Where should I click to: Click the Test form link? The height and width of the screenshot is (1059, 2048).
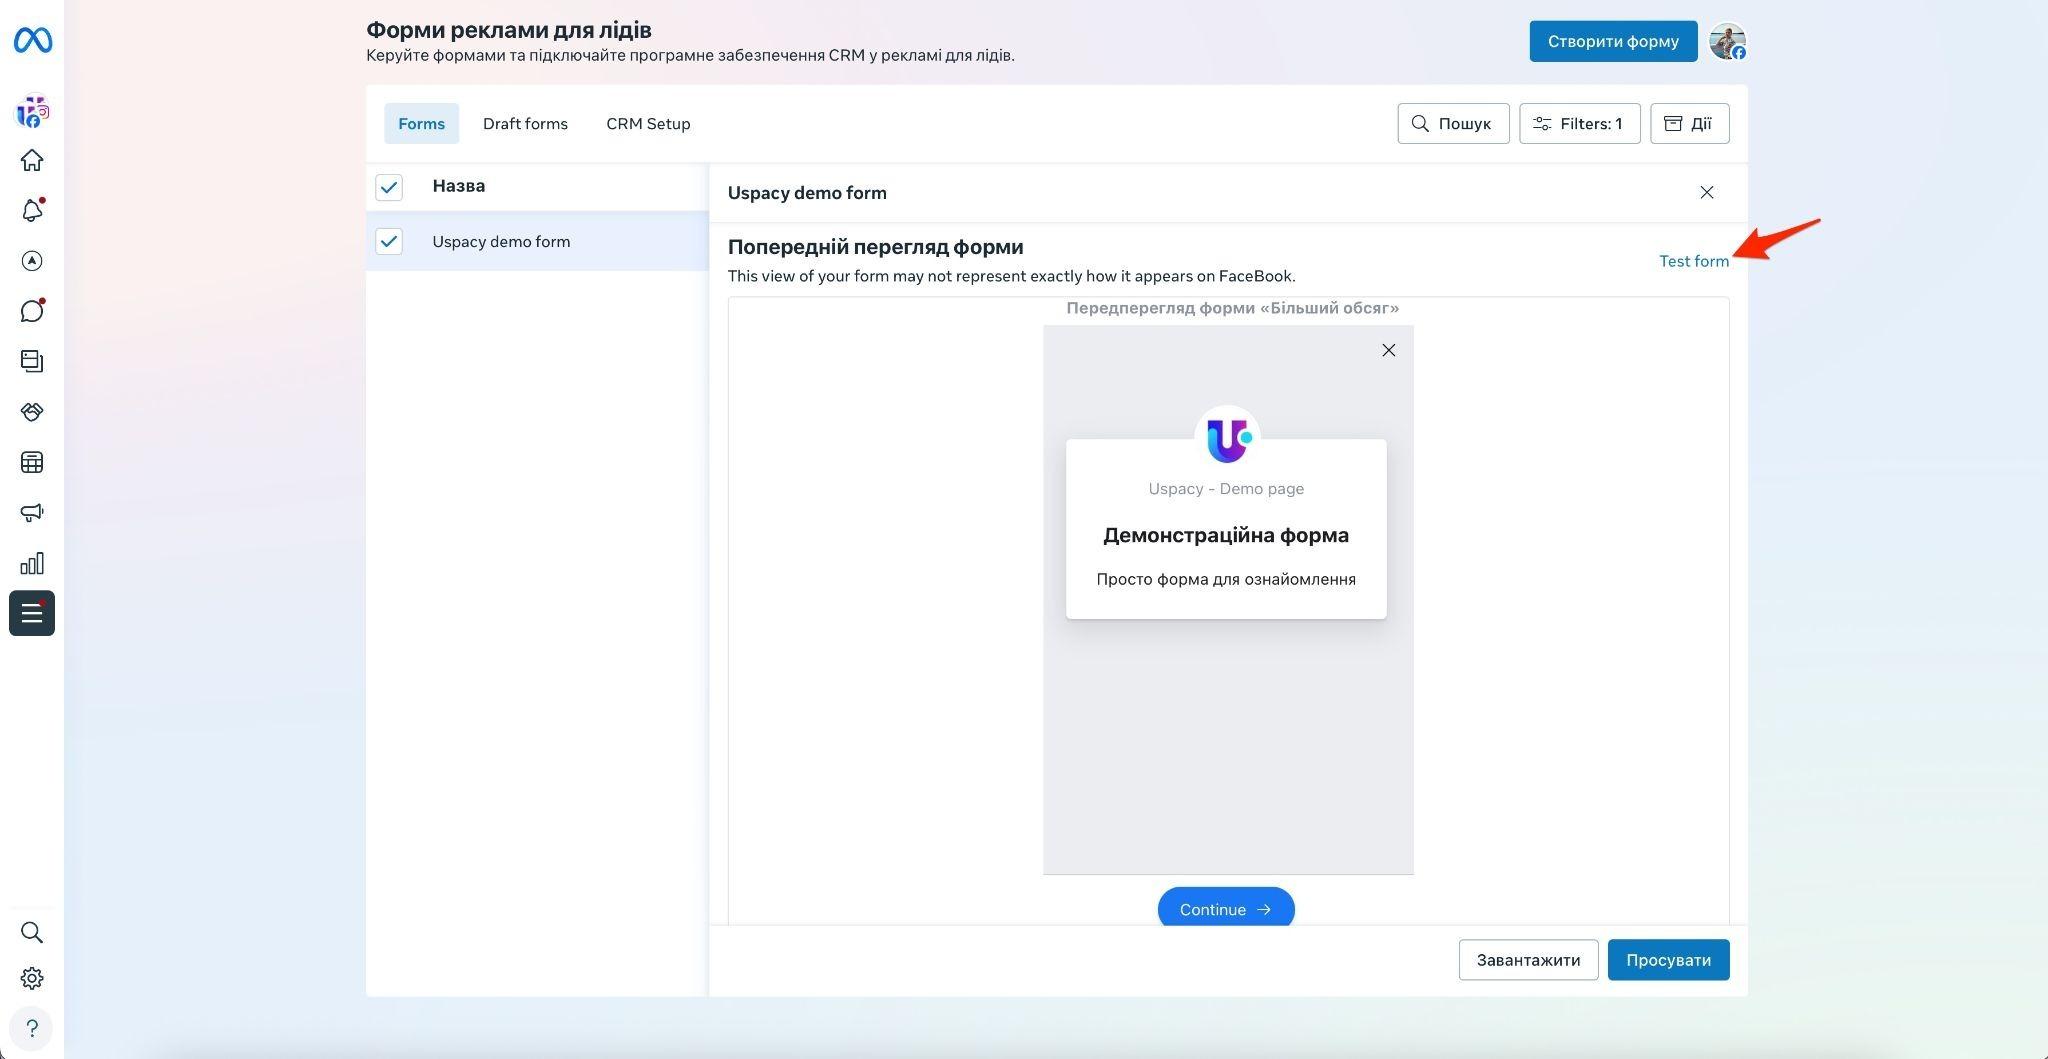click(x=1693, y=261)
